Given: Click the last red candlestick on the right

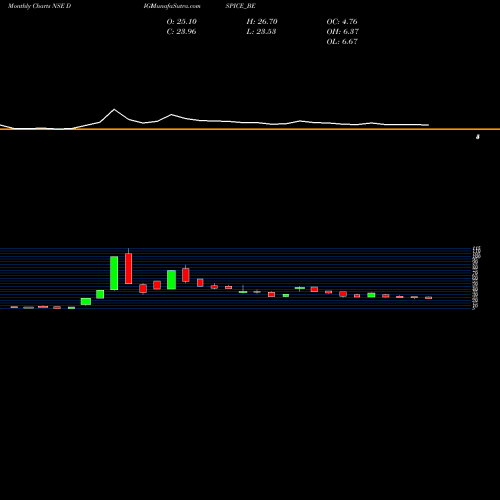Looking at the screenshot, I should click(x=428, y=298).
